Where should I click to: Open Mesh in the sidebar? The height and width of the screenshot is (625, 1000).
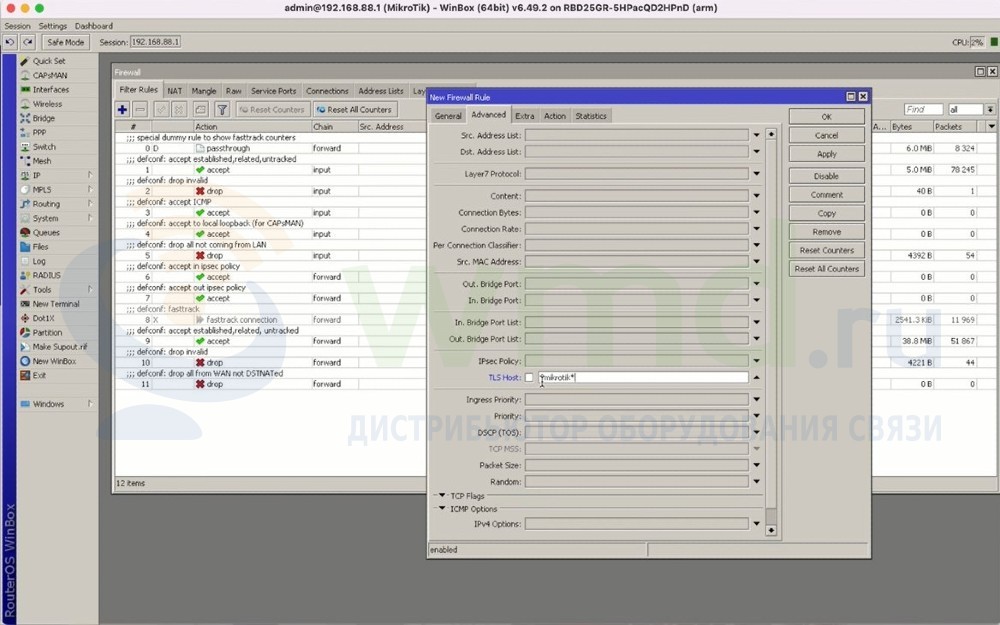(x=42, y=161)
